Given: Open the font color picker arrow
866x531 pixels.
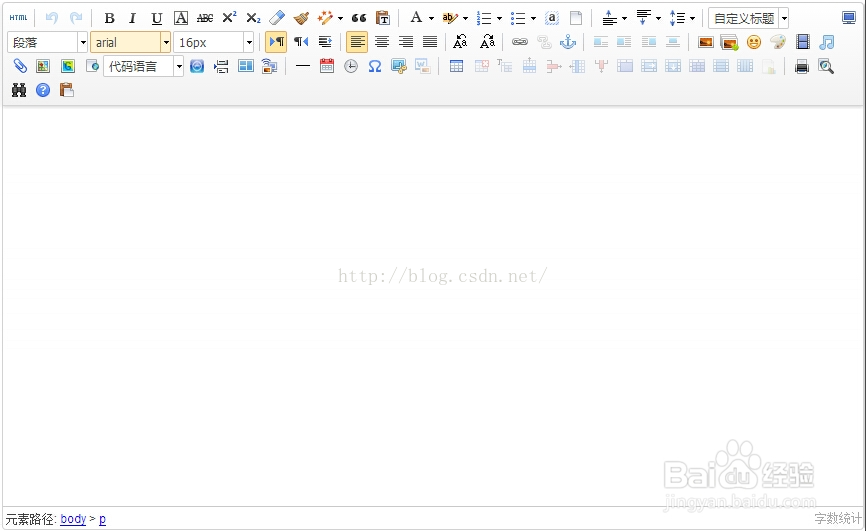Looking at the screenshot, I should 431,18.
